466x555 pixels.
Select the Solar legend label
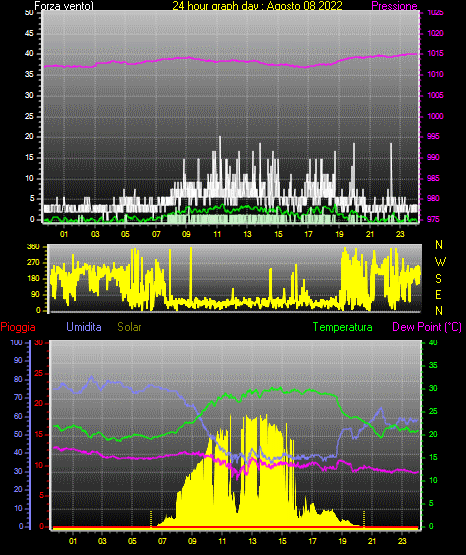[x=130, y=327]
